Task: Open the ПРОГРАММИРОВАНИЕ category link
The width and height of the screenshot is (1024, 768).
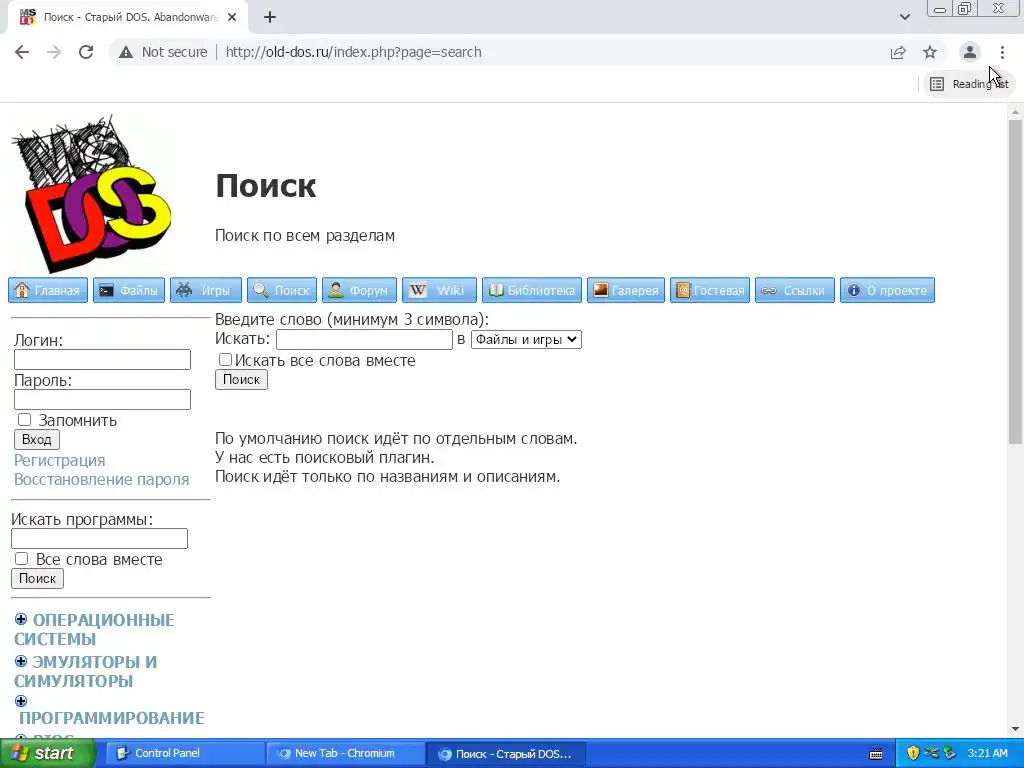Action: point(112,718)
